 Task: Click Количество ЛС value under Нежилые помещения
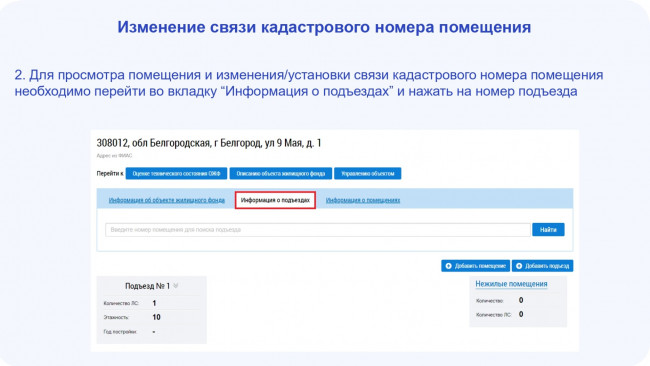[521, 314]
